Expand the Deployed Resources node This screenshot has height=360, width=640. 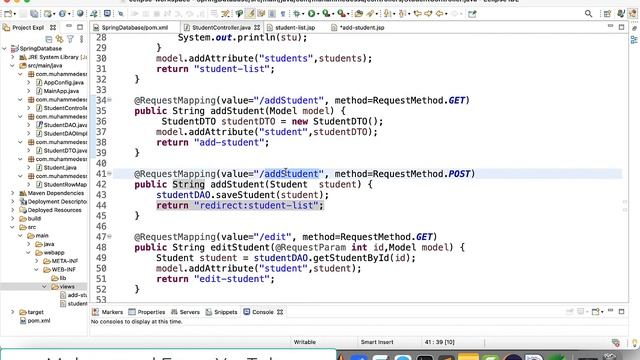13,210
